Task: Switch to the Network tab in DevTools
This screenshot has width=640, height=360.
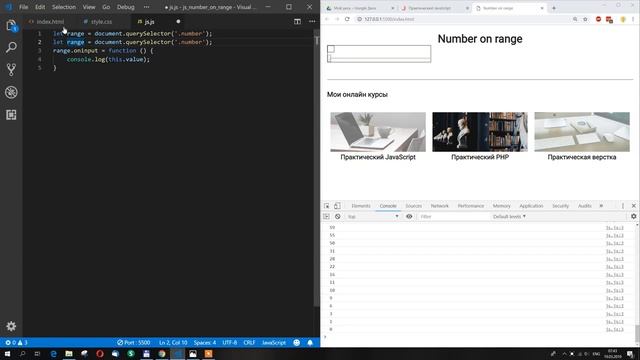Action: (440, 206)
